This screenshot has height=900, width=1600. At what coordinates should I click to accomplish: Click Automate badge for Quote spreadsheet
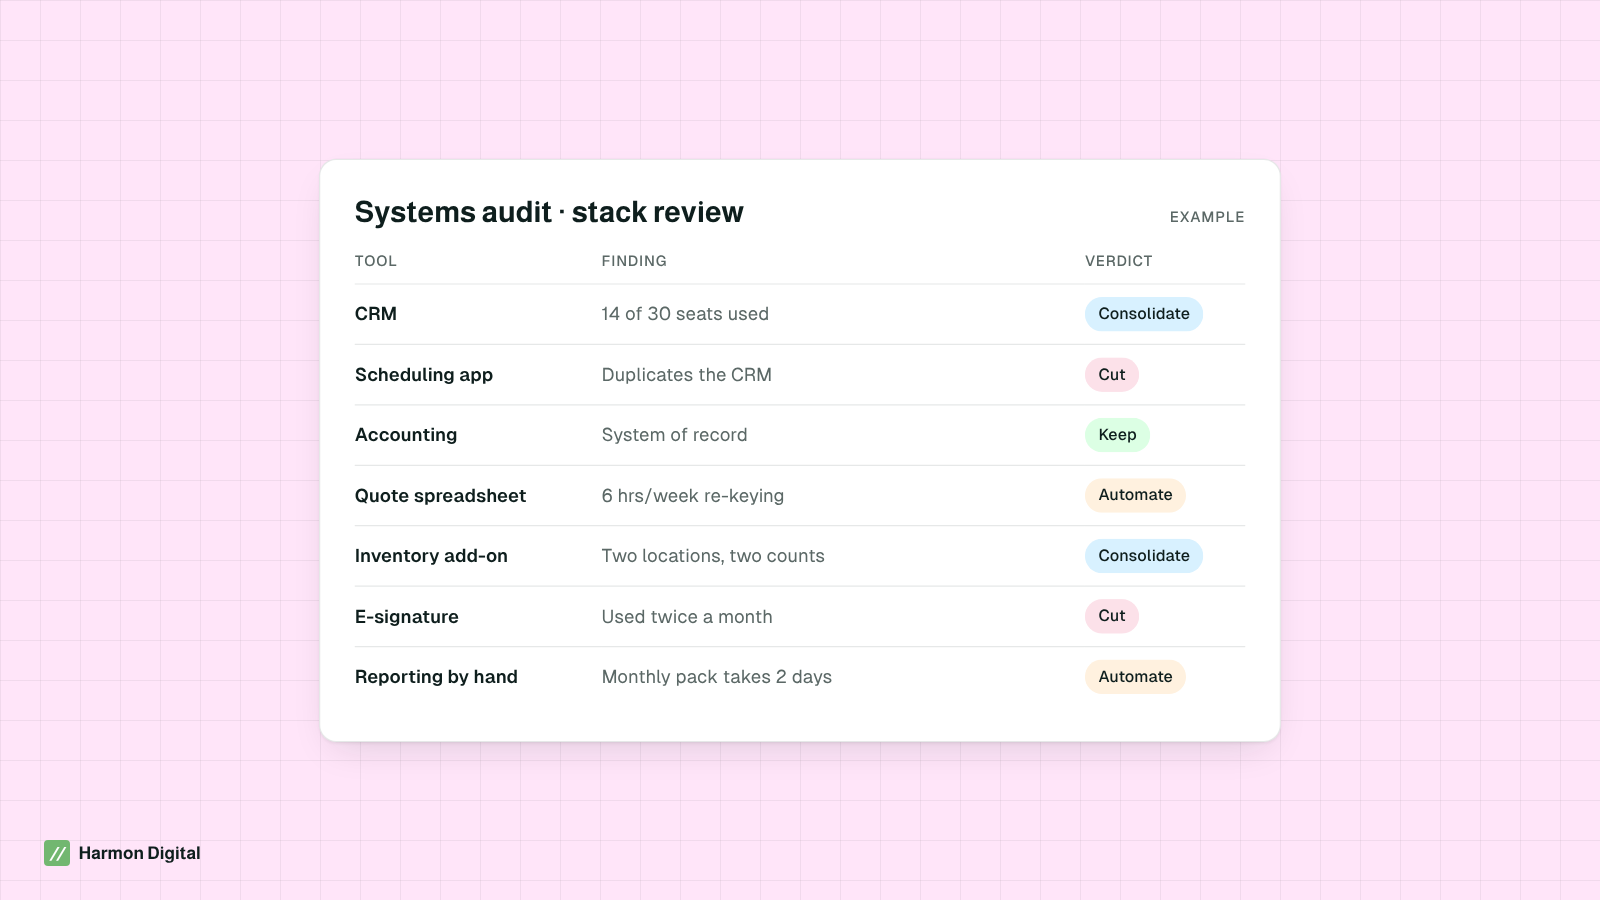(1135, 495)
